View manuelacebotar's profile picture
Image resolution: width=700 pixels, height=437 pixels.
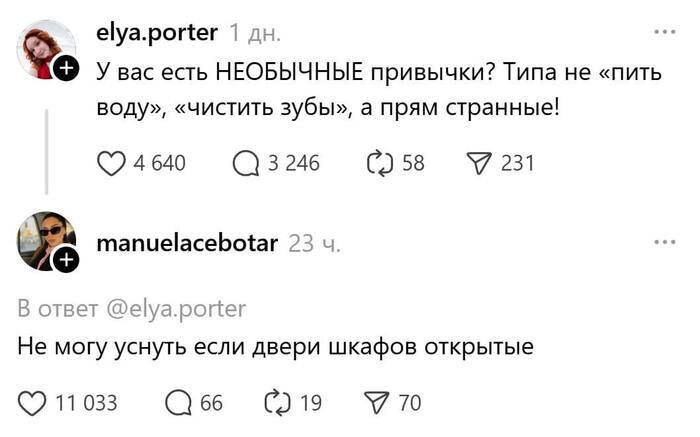[x=44, y=240]
